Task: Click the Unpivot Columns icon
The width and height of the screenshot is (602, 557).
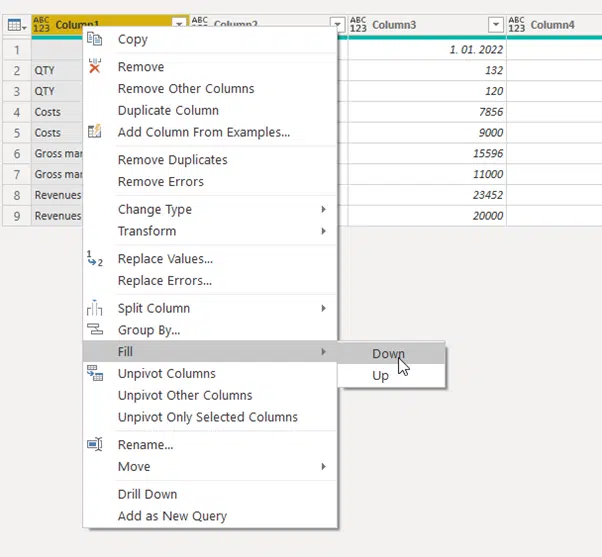Action: (94, 373)
